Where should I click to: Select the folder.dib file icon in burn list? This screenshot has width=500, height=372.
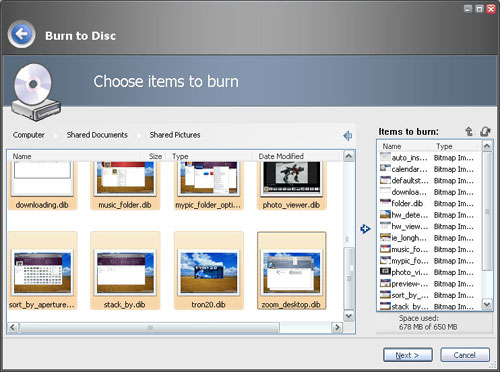[x=385, y=203]
